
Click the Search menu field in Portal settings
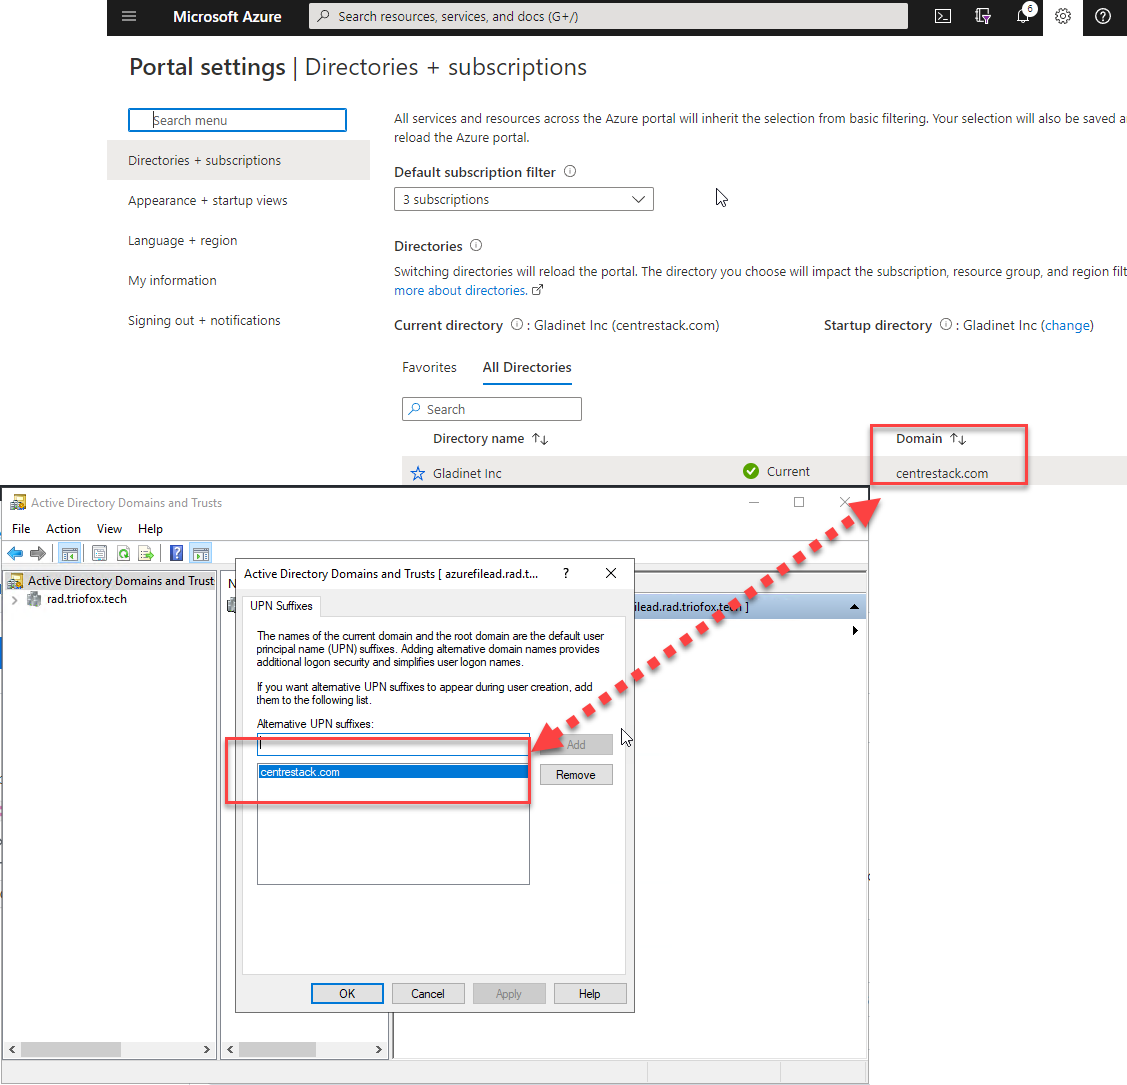[237, 120]
